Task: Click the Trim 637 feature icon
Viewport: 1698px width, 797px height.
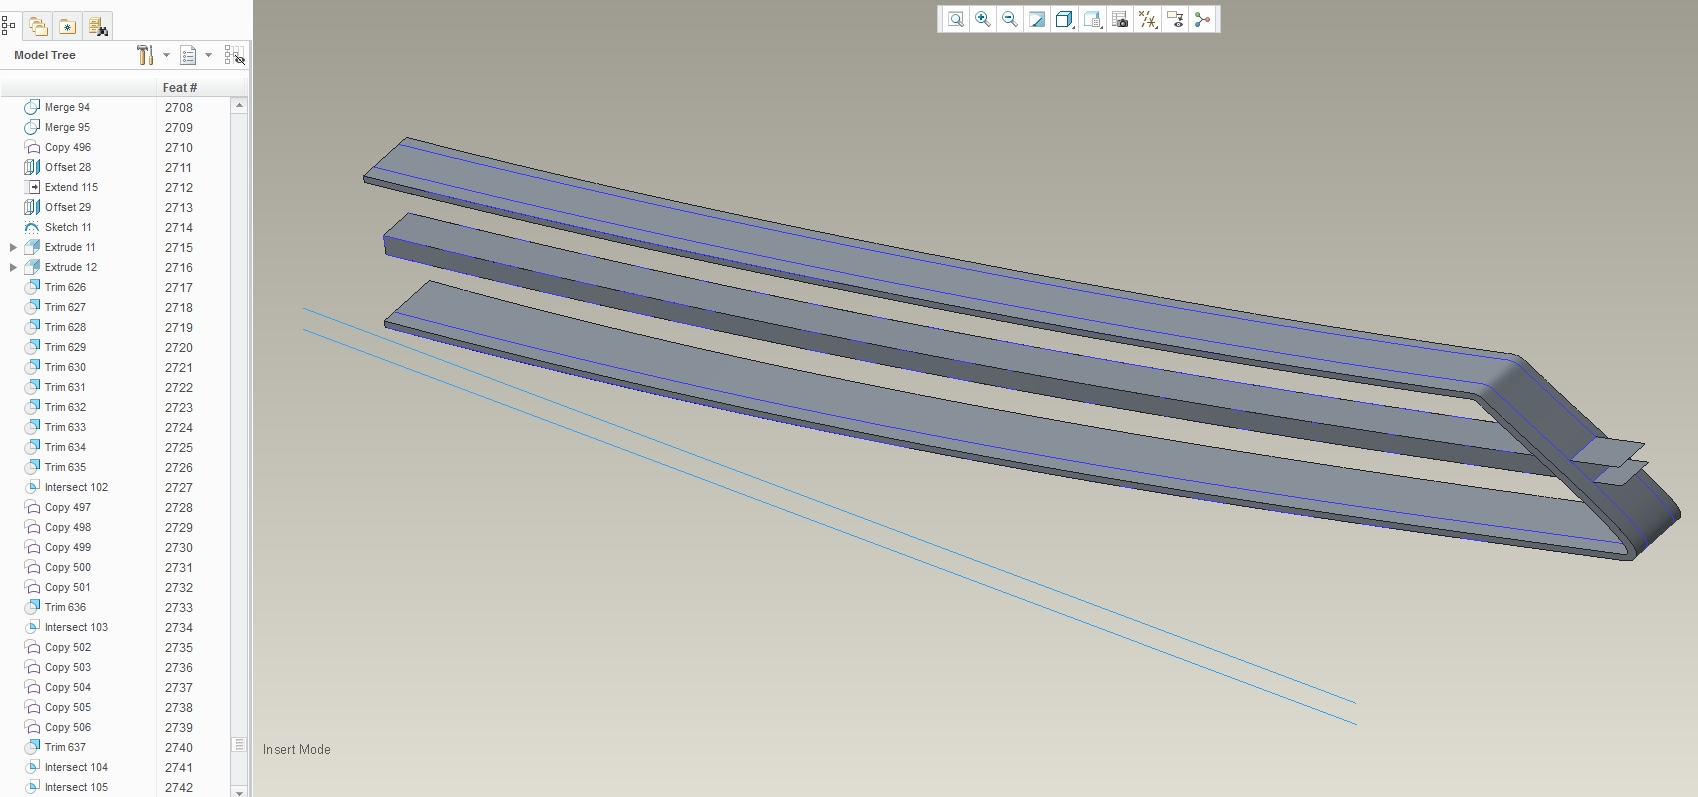Action: tap(32, 747)
